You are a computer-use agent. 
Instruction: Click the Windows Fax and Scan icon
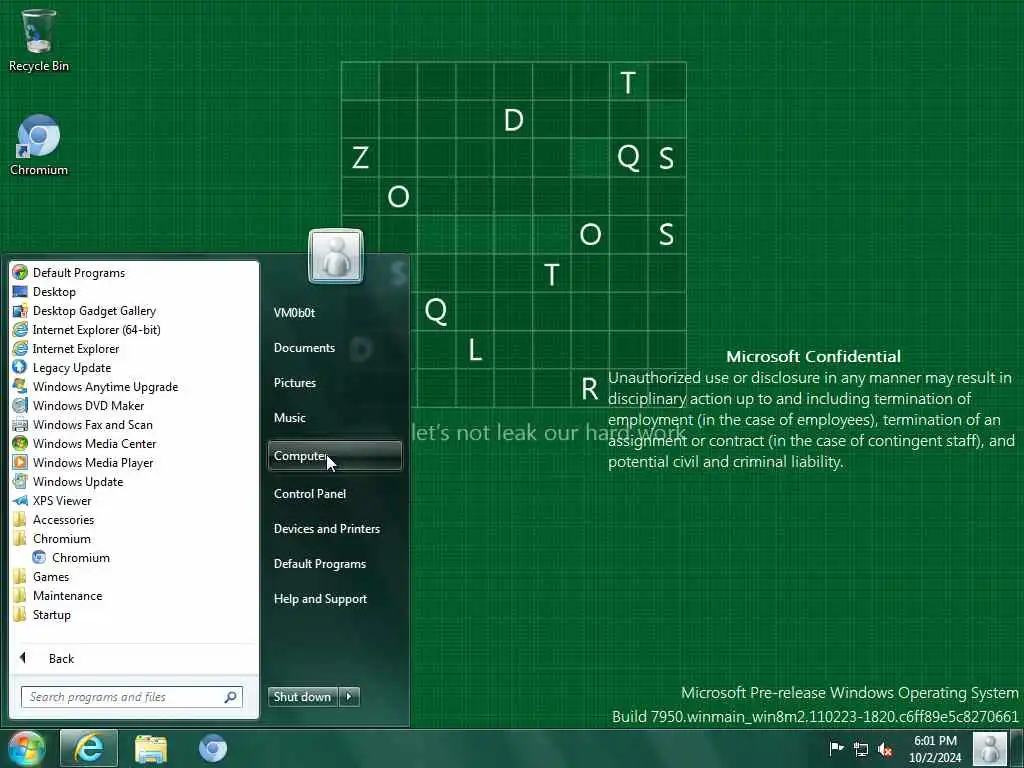[20, 424]
